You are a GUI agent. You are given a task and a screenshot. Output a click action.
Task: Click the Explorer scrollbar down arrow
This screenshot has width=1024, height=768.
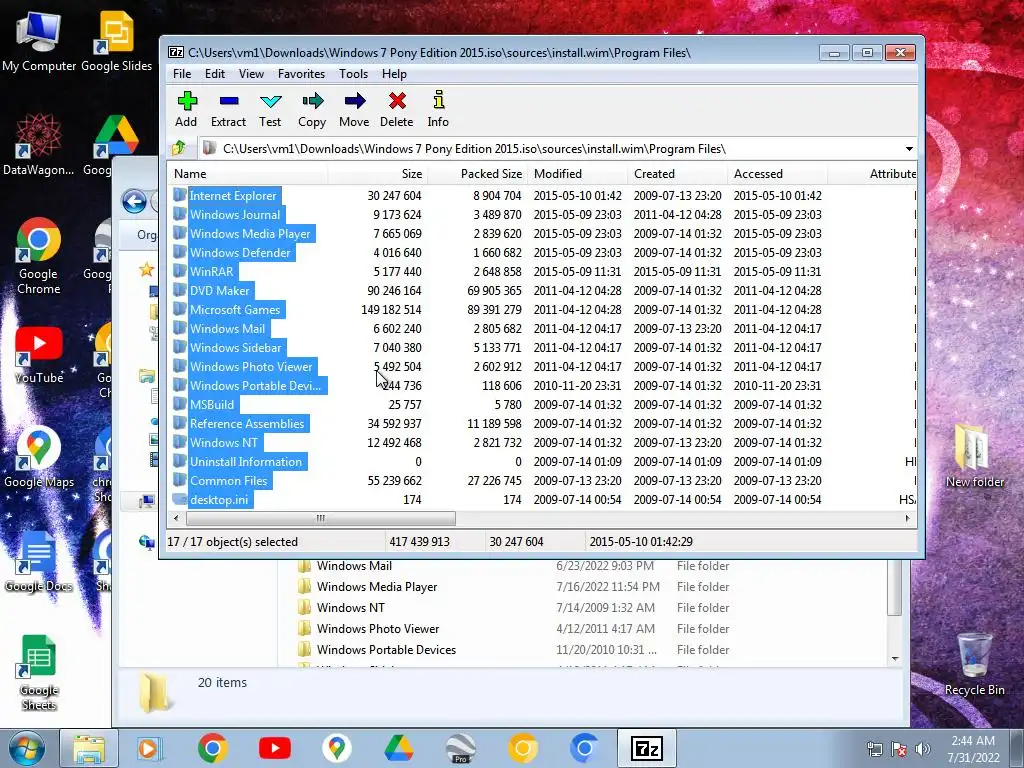tap(895, 658)
